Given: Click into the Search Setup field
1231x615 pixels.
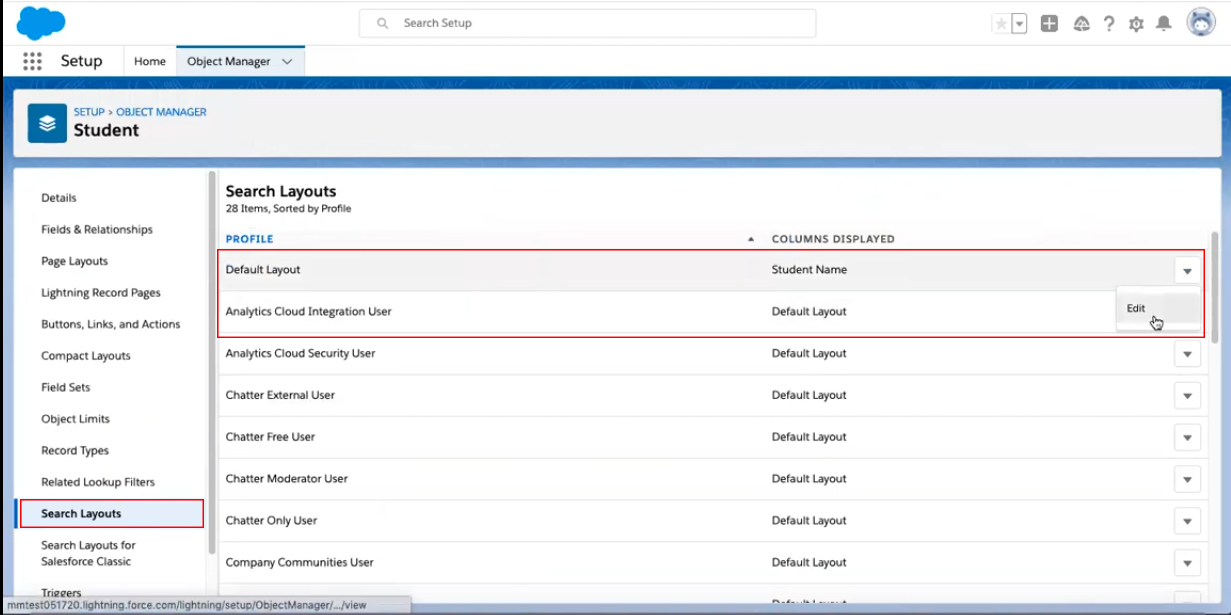Looking at the screenshot, I should pyautogui.click(x=587, y=23).
